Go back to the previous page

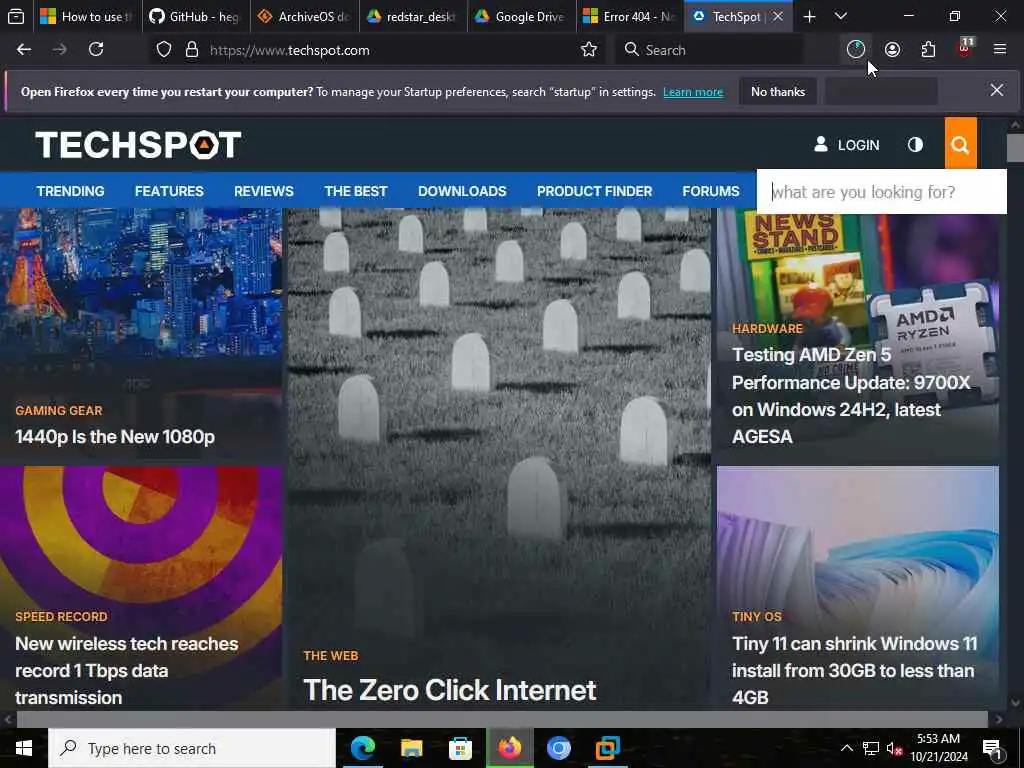[24, 50]
